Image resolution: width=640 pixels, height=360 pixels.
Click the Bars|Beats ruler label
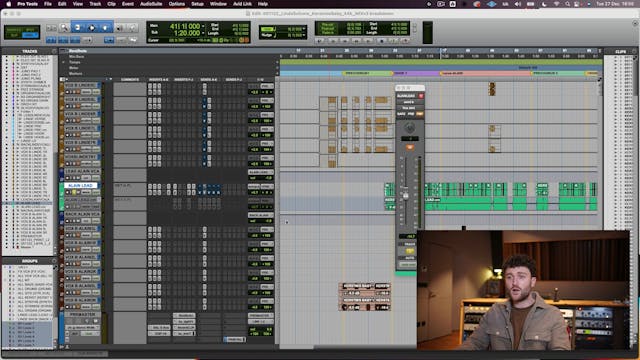point(78,51)
